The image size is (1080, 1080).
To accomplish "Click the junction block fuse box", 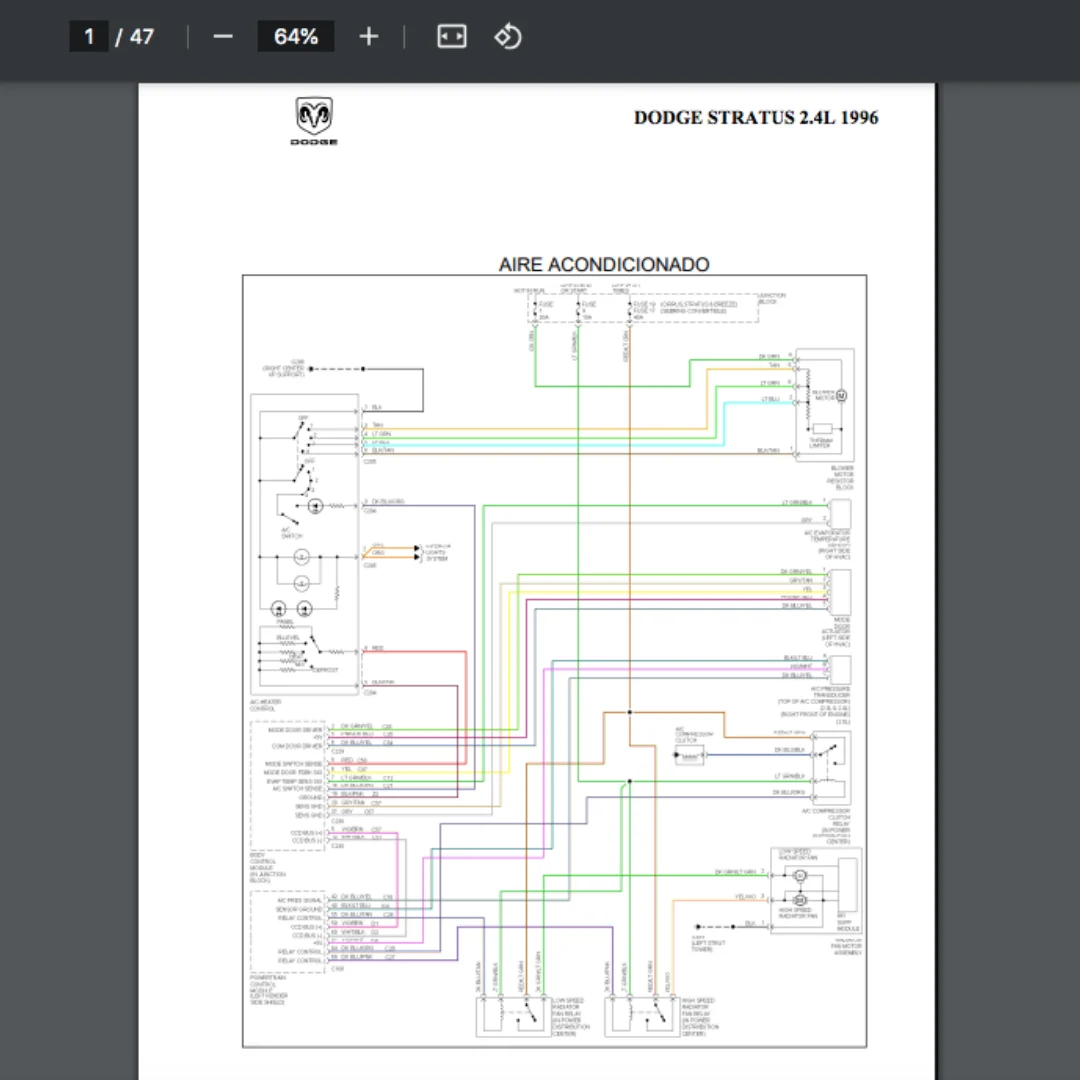I will click(642, 308).
